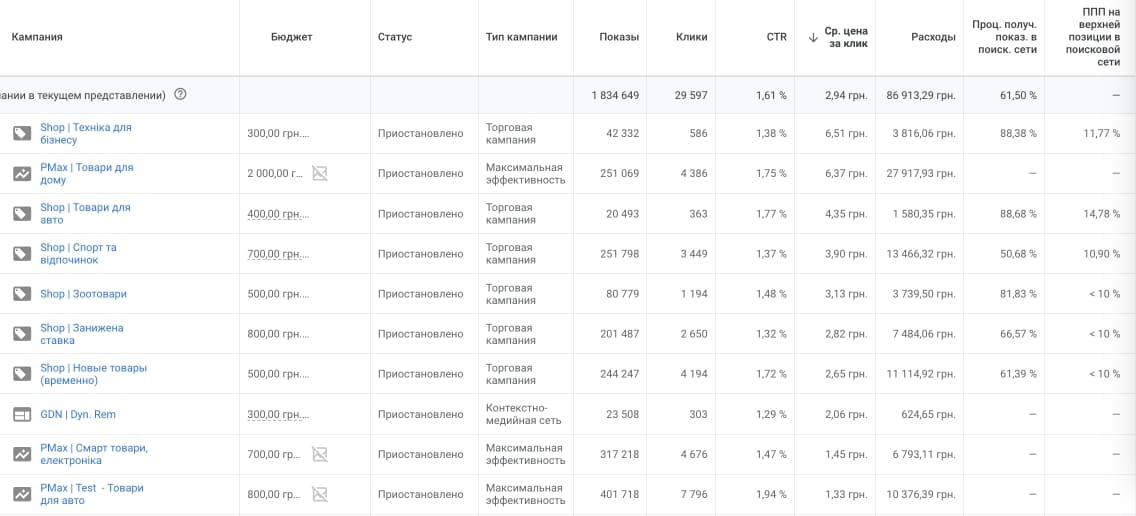The height and width of the screenshot is (516, 1136).
Task: Sort by the CTR column header
Action: point(776,37)
